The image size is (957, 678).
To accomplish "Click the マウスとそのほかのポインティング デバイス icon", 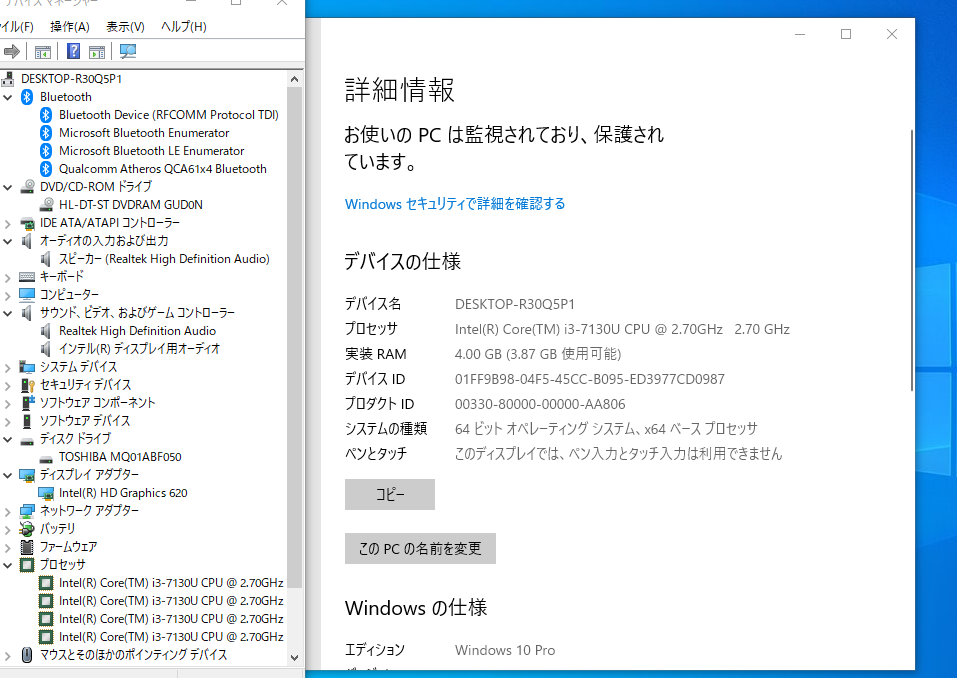I will (27, 655).
